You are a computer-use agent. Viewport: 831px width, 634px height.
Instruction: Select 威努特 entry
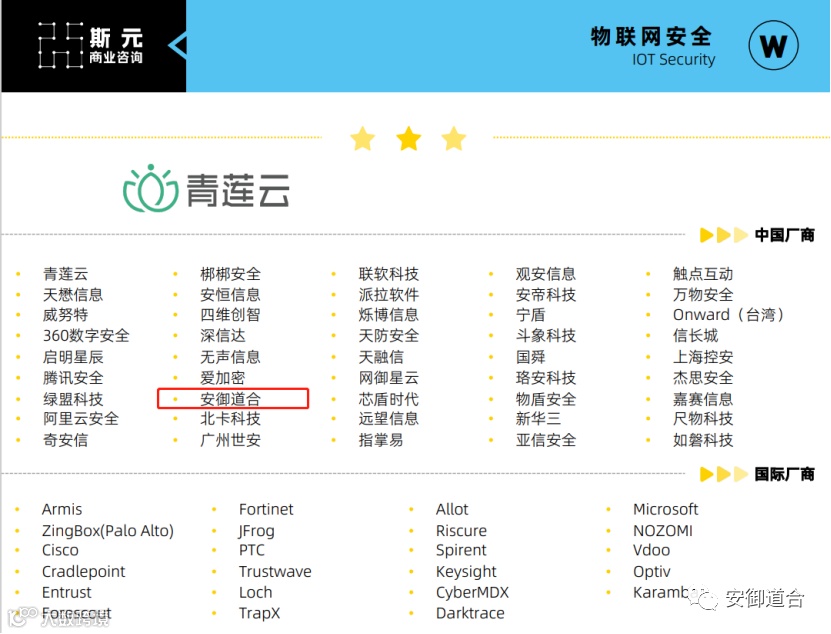click(66, 315)
